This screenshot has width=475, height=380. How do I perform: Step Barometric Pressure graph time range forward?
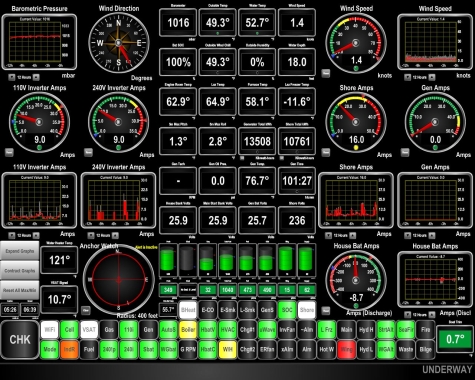pos(36,77)
